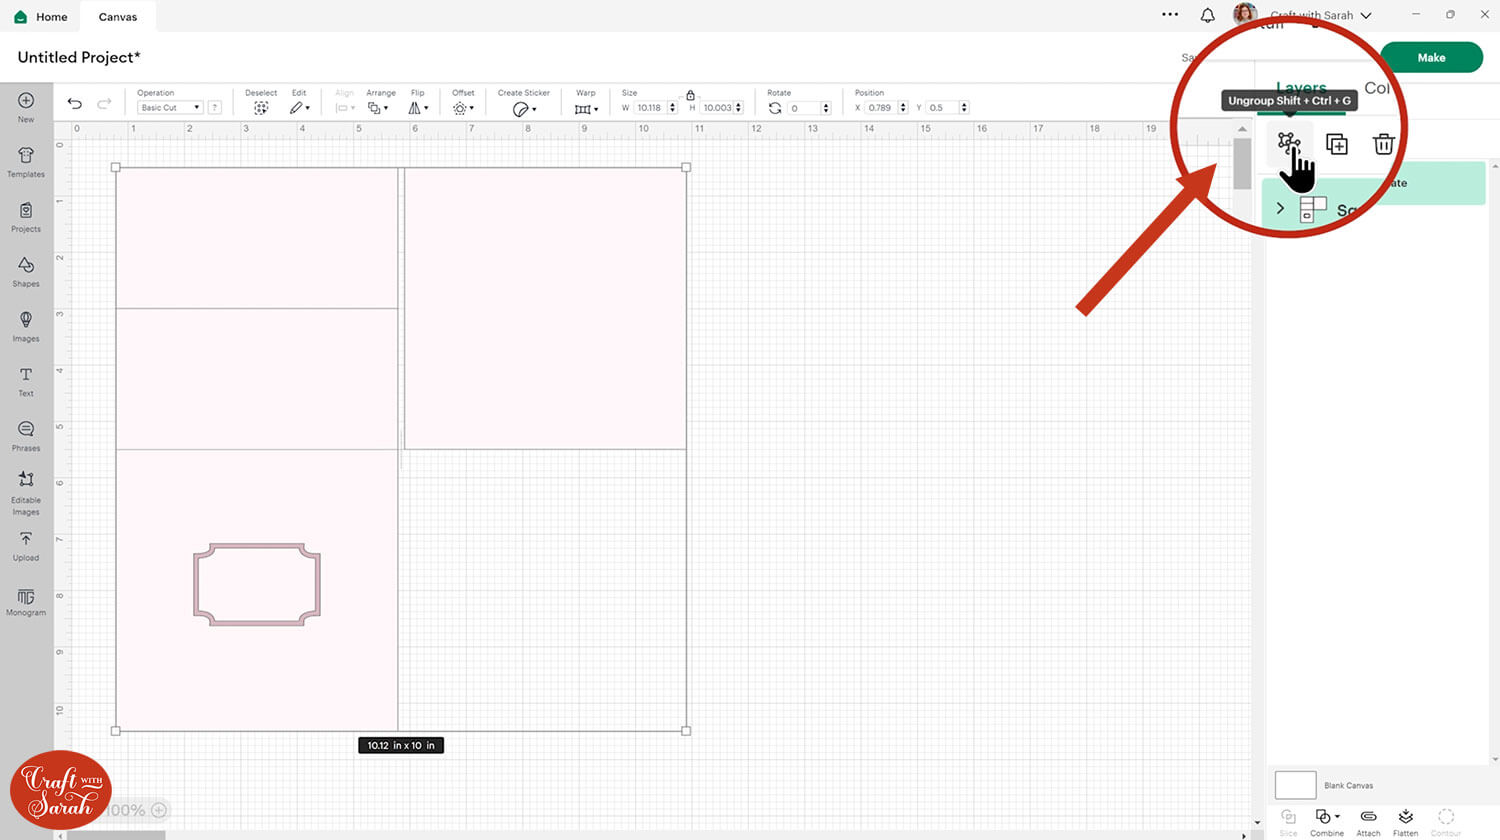Open the notifications bell
Viewport: 1500px width, 840px height.
1208,15
